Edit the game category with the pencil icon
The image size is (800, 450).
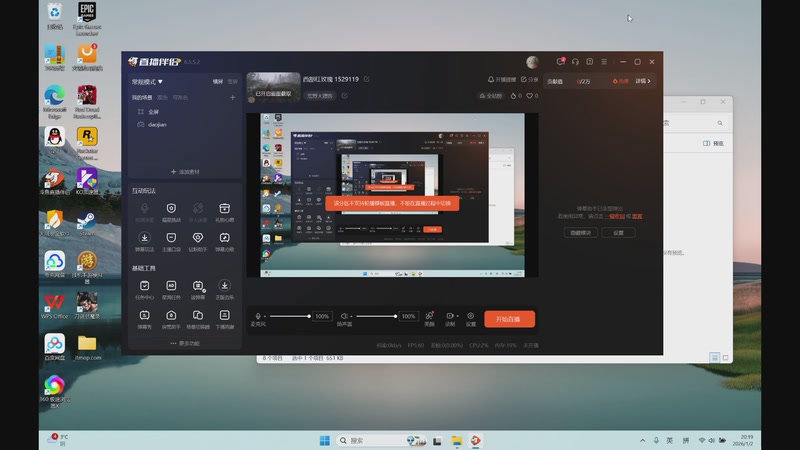pyautogui.click(x=344, y=95)
